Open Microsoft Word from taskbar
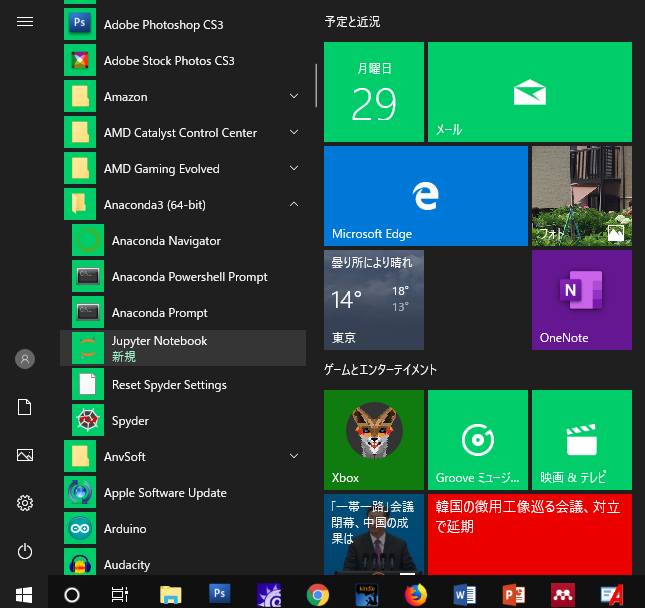This screenshot has width=645, height=608. 465,594
